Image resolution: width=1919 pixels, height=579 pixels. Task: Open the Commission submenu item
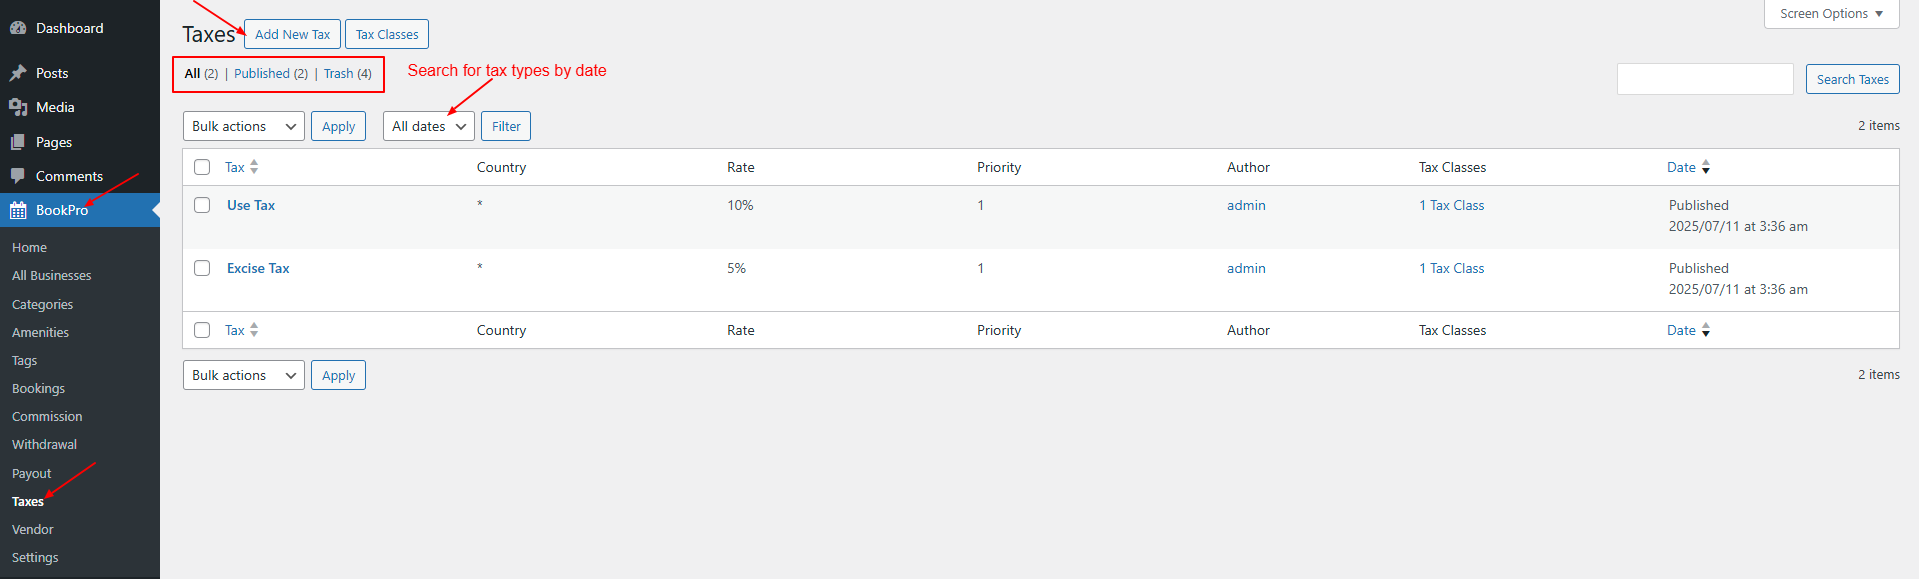(x=47, y=417)
